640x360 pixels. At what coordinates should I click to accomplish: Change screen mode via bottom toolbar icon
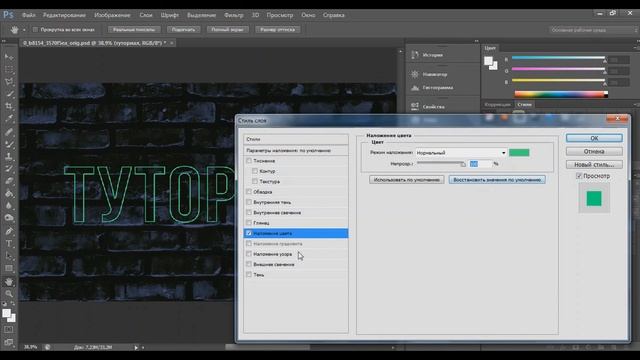coord(9,342)
